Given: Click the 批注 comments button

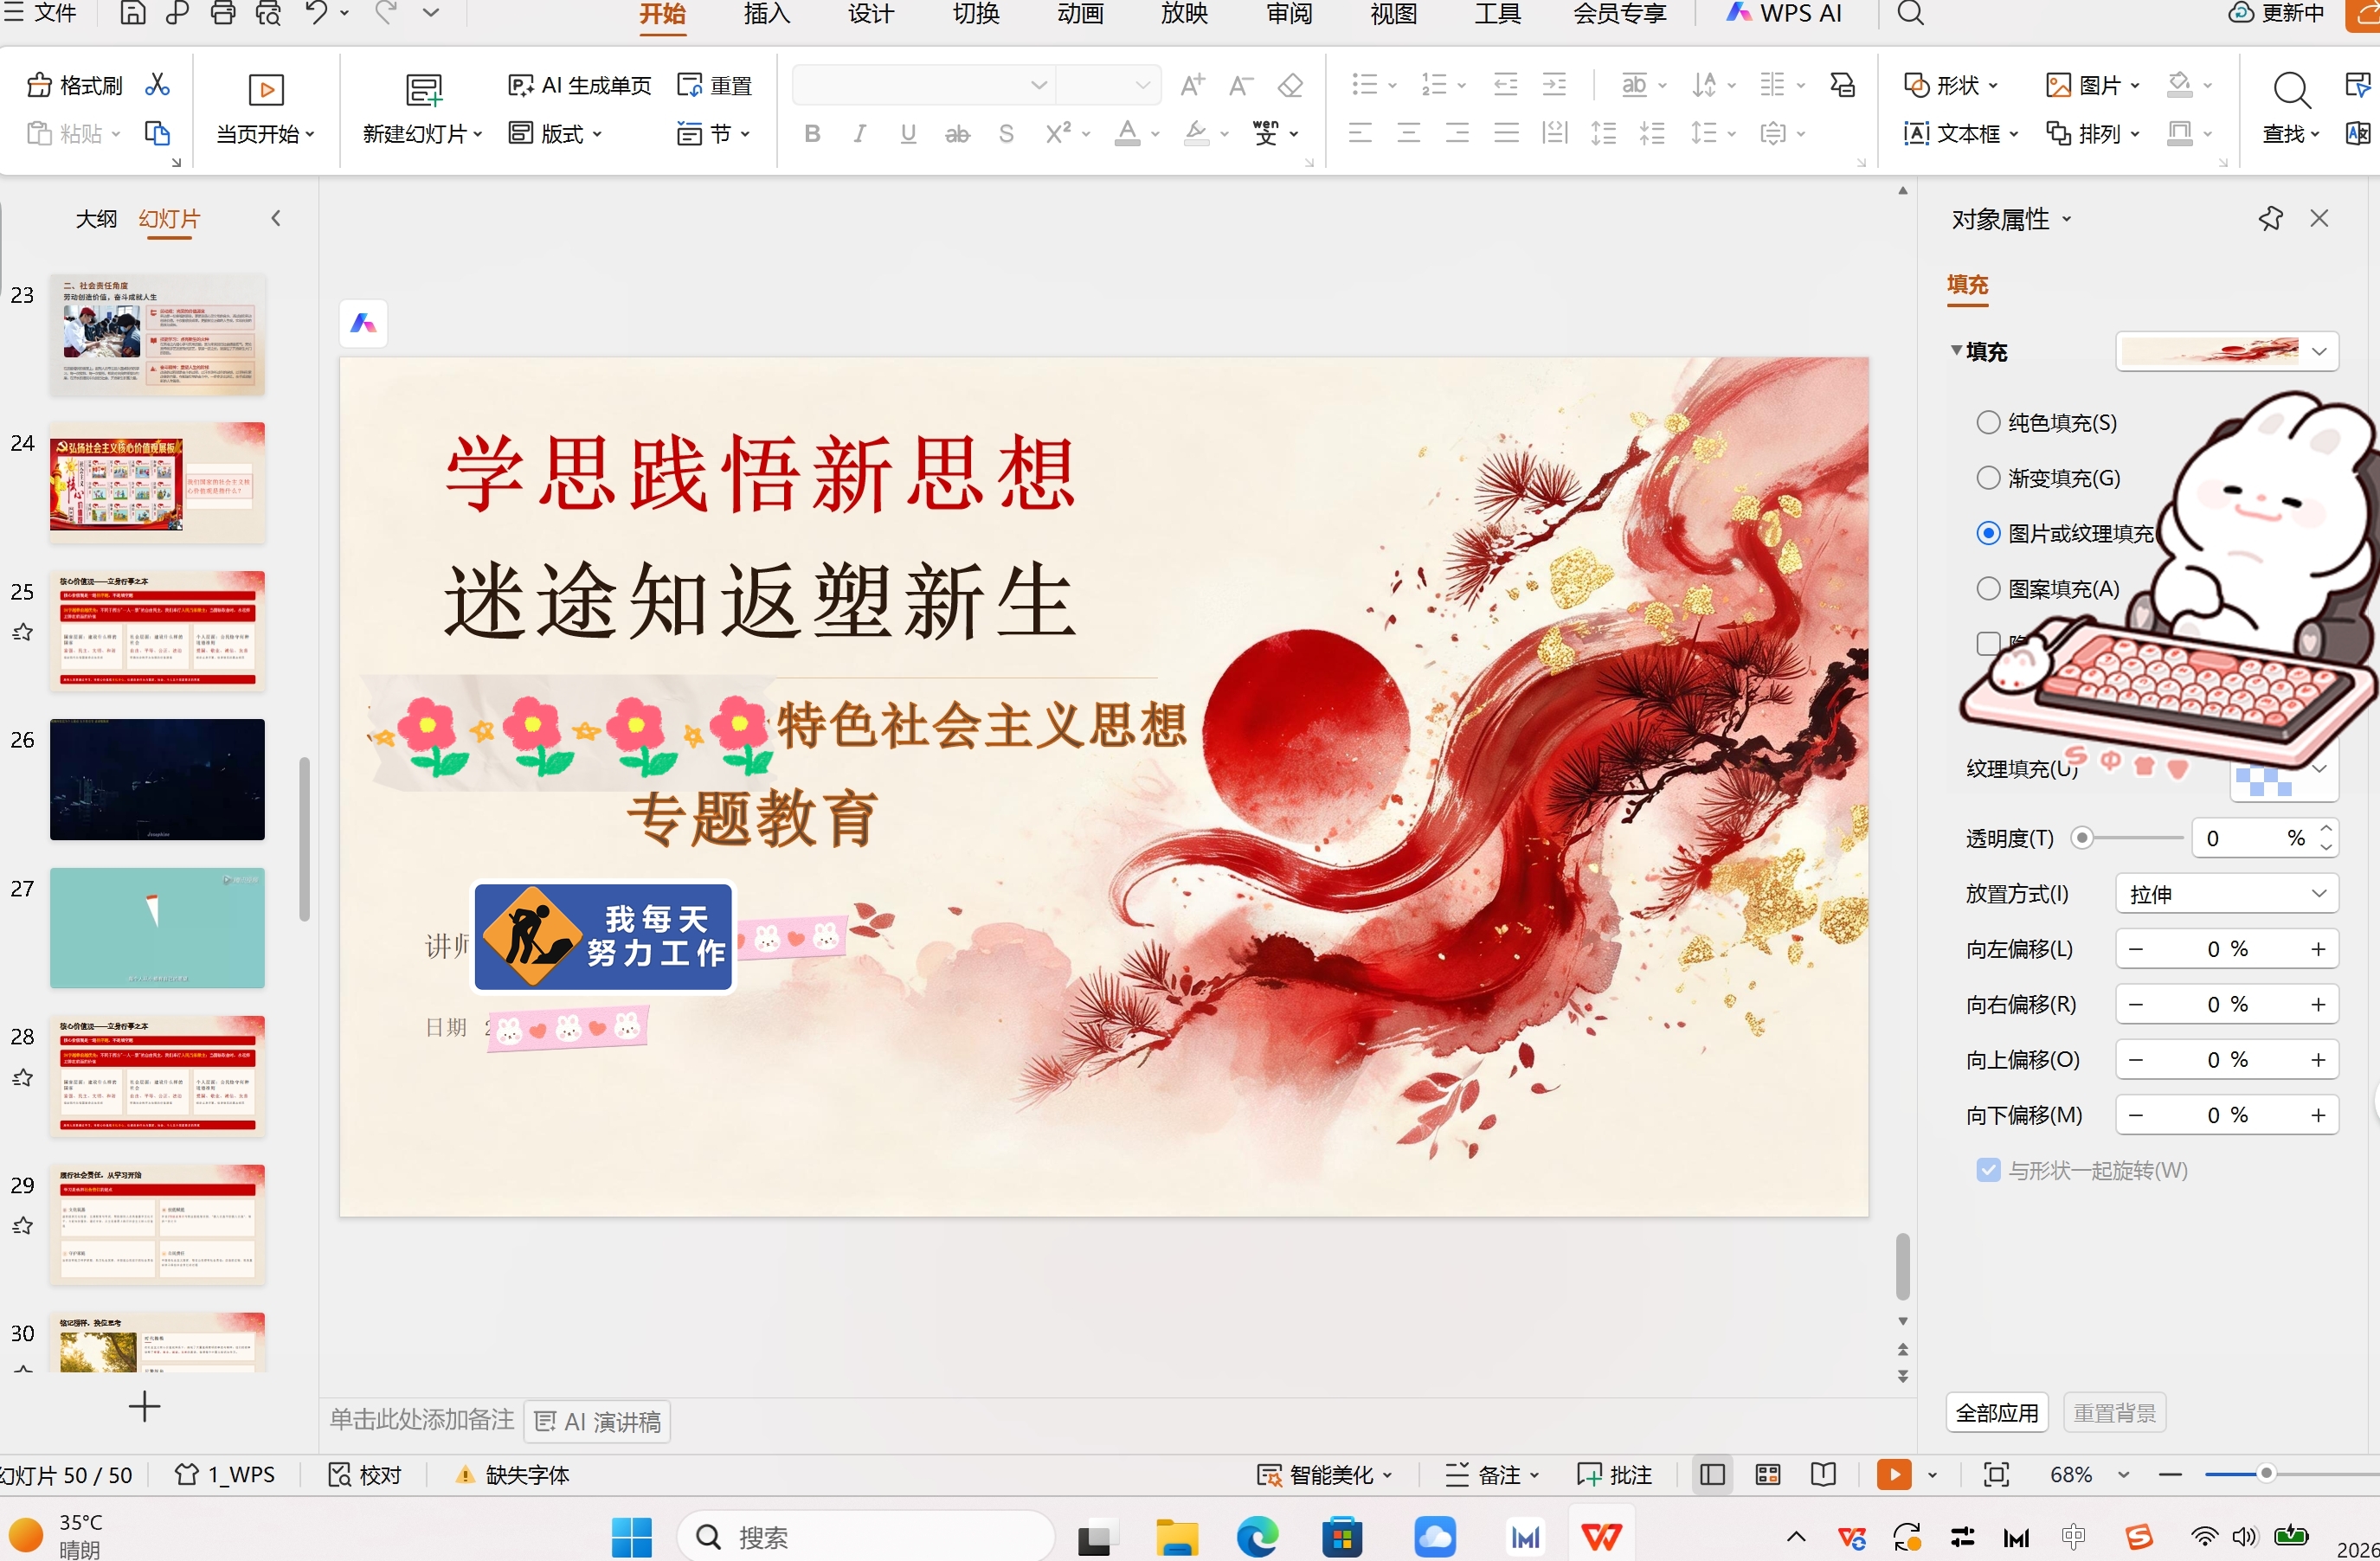Looking at the screenshot, I should click(1614, 1474).
